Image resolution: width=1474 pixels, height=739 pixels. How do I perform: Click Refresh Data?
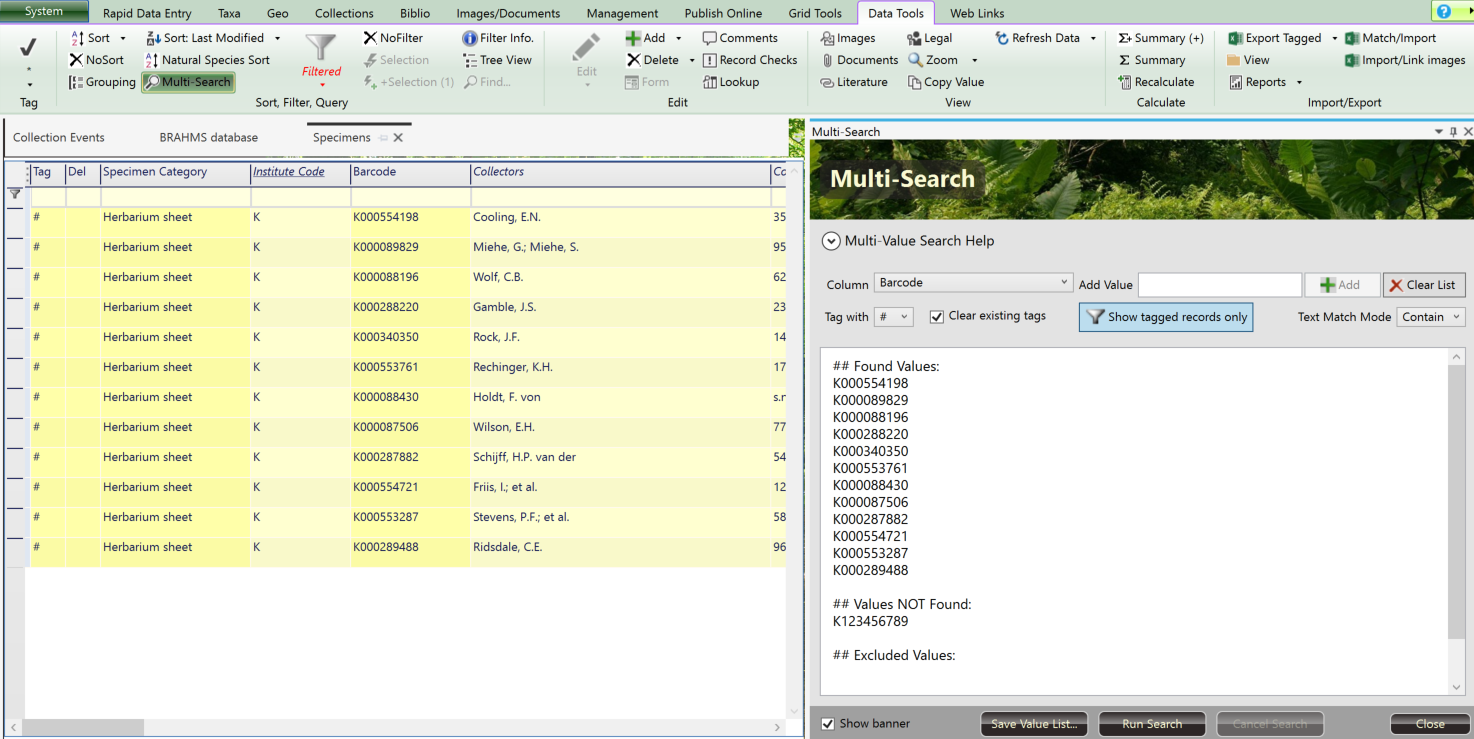tap(1038, 38)
